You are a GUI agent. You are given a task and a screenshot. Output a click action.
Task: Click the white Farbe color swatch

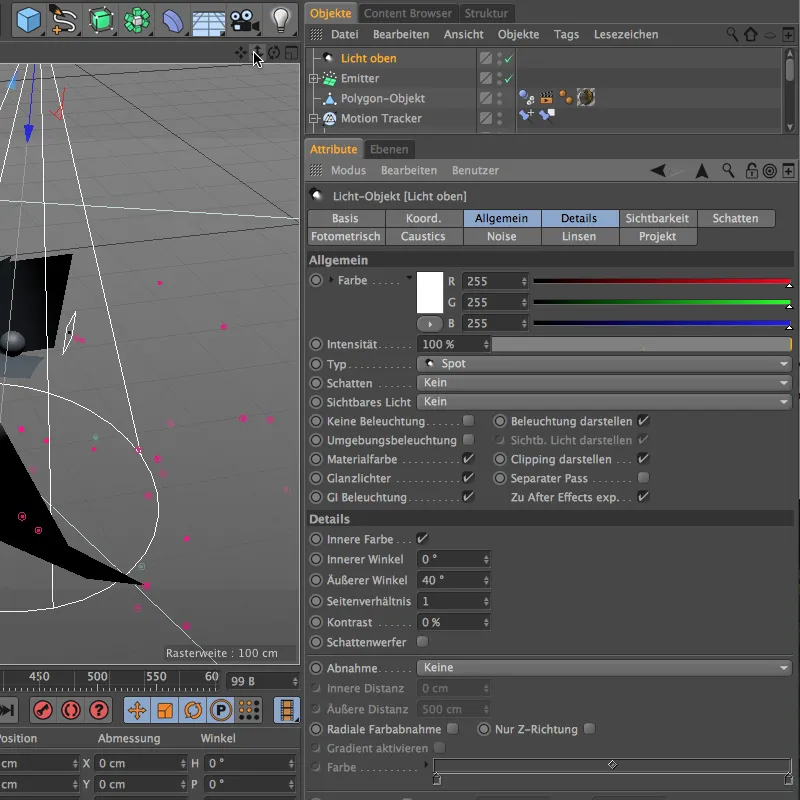[430, 292]
